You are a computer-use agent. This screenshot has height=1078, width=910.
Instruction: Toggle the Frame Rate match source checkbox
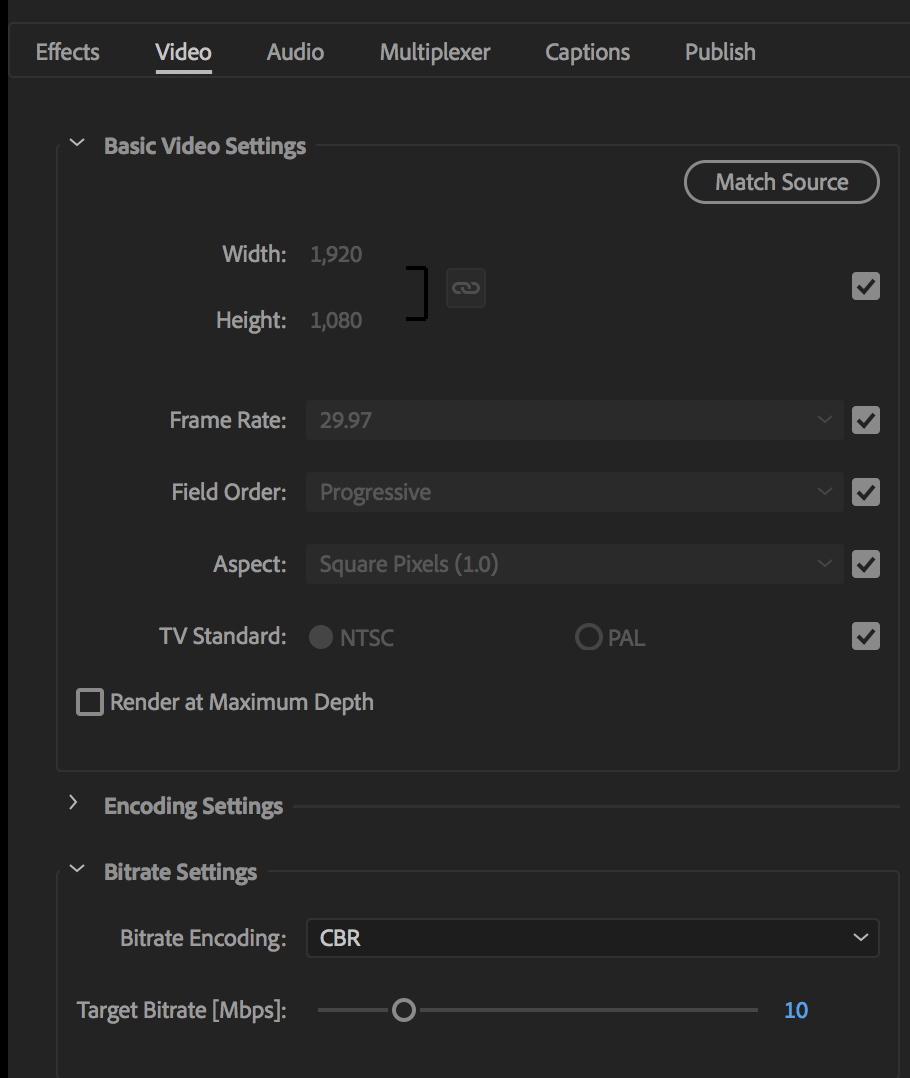[x=866, y=420]
